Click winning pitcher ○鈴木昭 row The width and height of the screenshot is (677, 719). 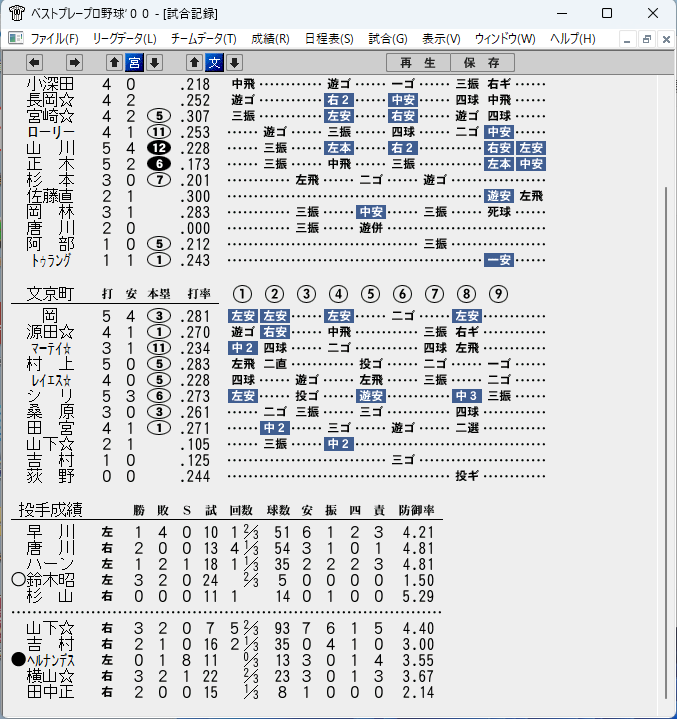point(222,580)
